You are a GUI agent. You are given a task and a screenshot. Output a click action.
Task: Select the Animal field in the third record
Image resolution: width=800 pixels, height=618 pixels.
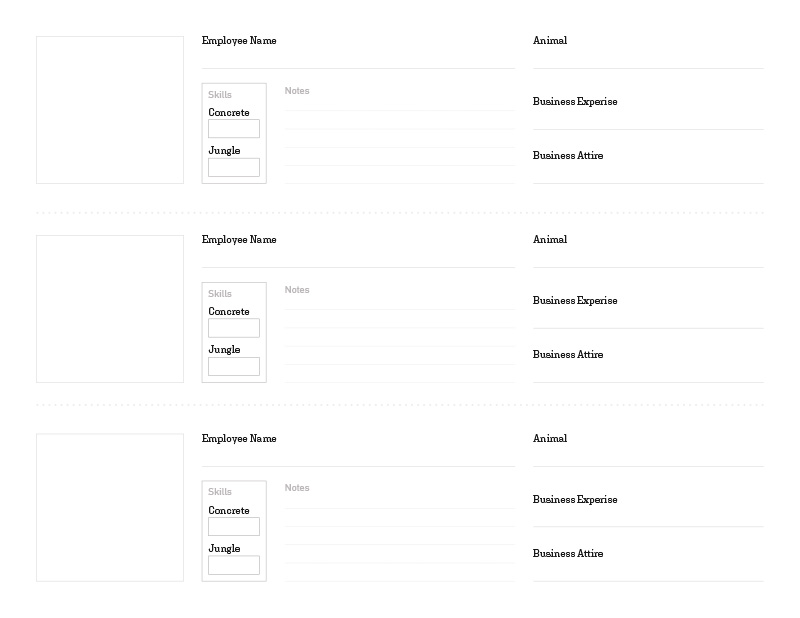(648, 453)
